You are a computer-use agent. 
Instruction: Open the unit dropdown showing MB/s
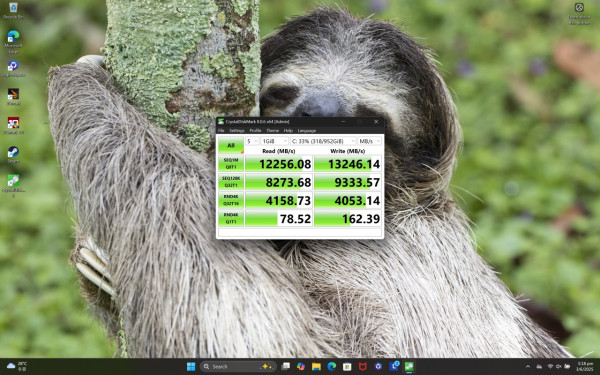click(370, 141)
